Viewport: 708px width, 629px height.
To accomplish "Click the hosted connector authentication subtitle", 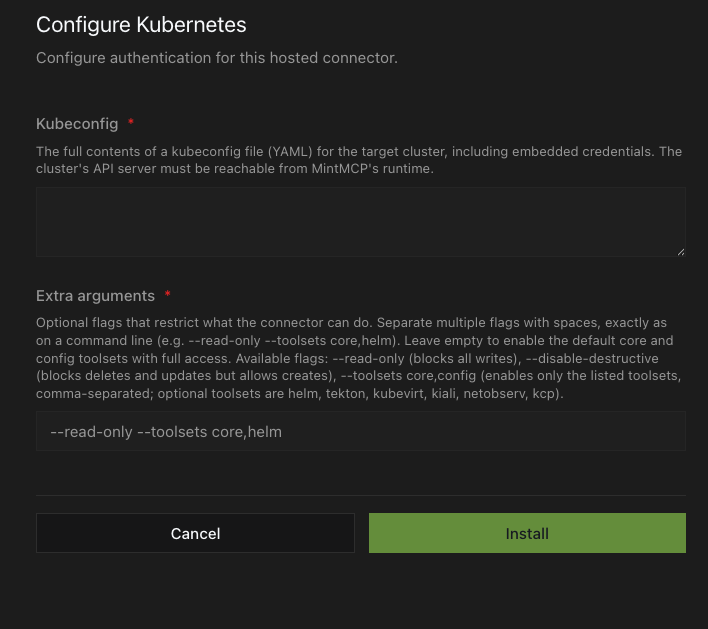I will click(x=217, y=58).
